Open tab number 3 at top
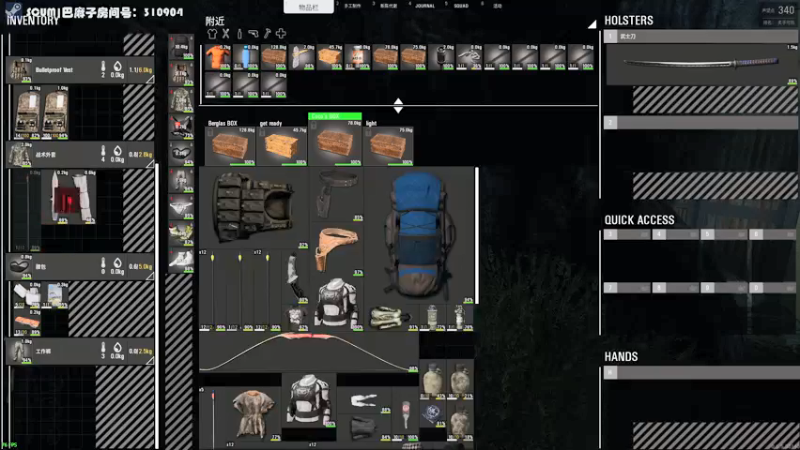800x450 pixels. tap(388, 6)
